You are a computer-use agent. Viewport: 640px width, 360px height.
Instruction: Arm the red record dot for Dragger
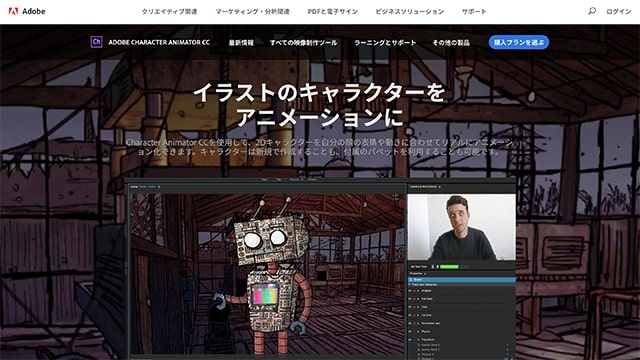point(414,291)
